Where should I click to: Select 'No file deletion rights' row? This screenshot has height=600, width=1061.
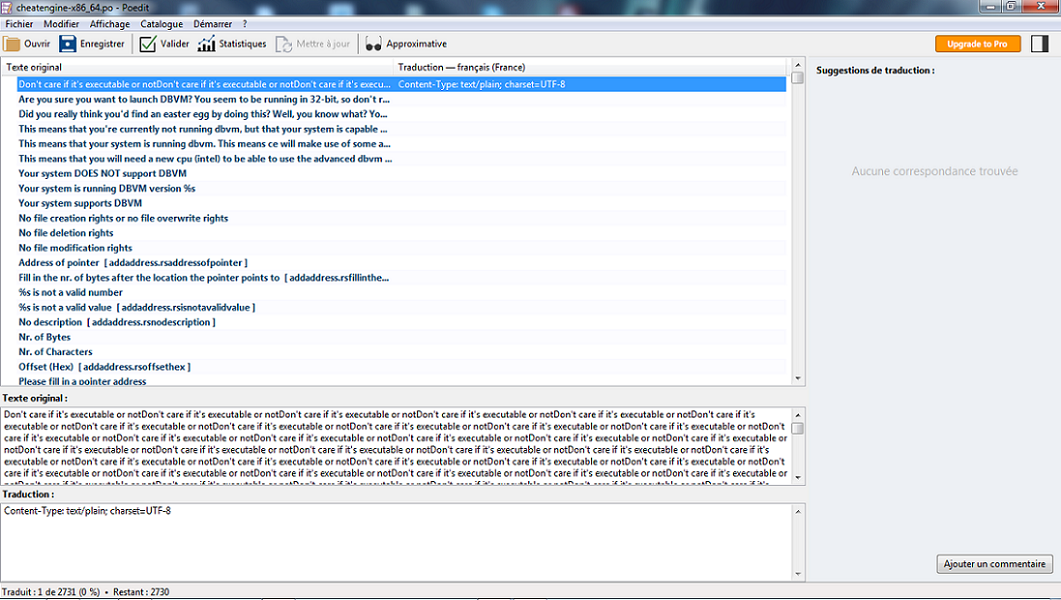coord(66,233)
